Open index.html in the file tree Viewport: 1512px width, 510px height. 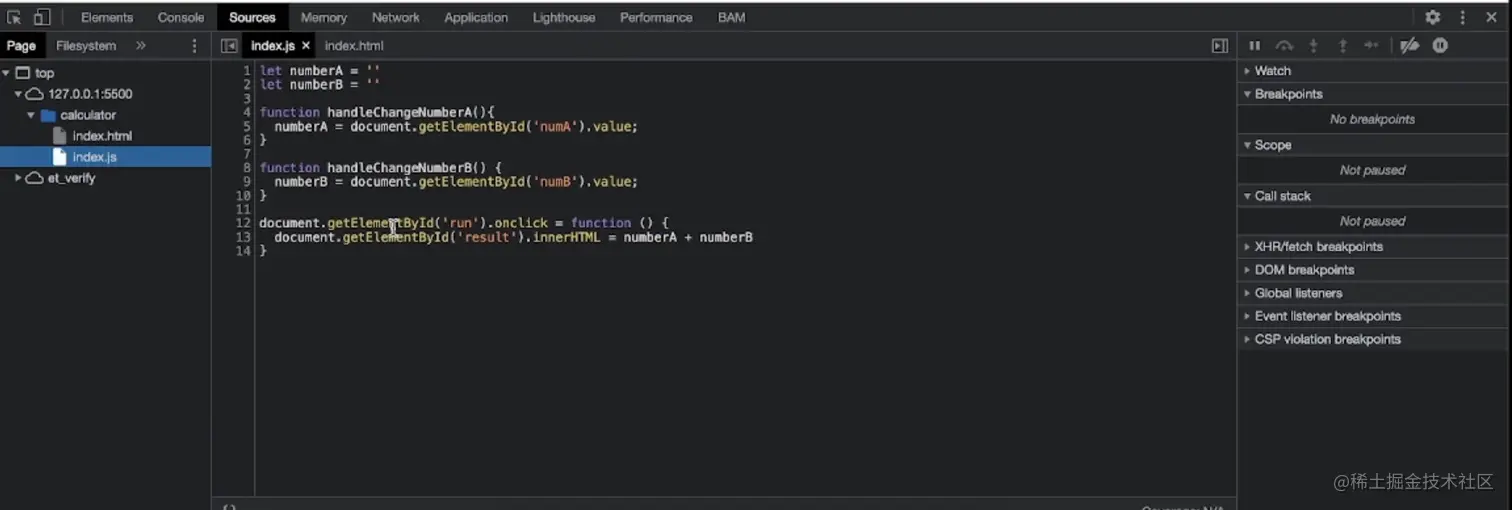pos(102,136)
